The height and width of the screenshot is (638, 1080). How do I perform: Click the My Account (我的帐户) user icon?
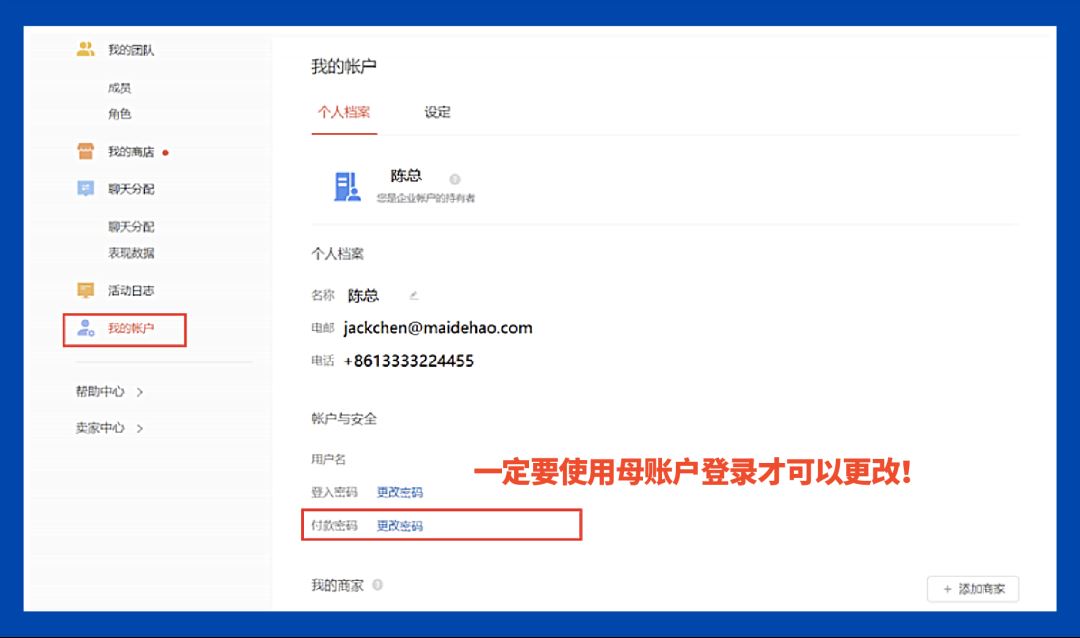(85, 328)
